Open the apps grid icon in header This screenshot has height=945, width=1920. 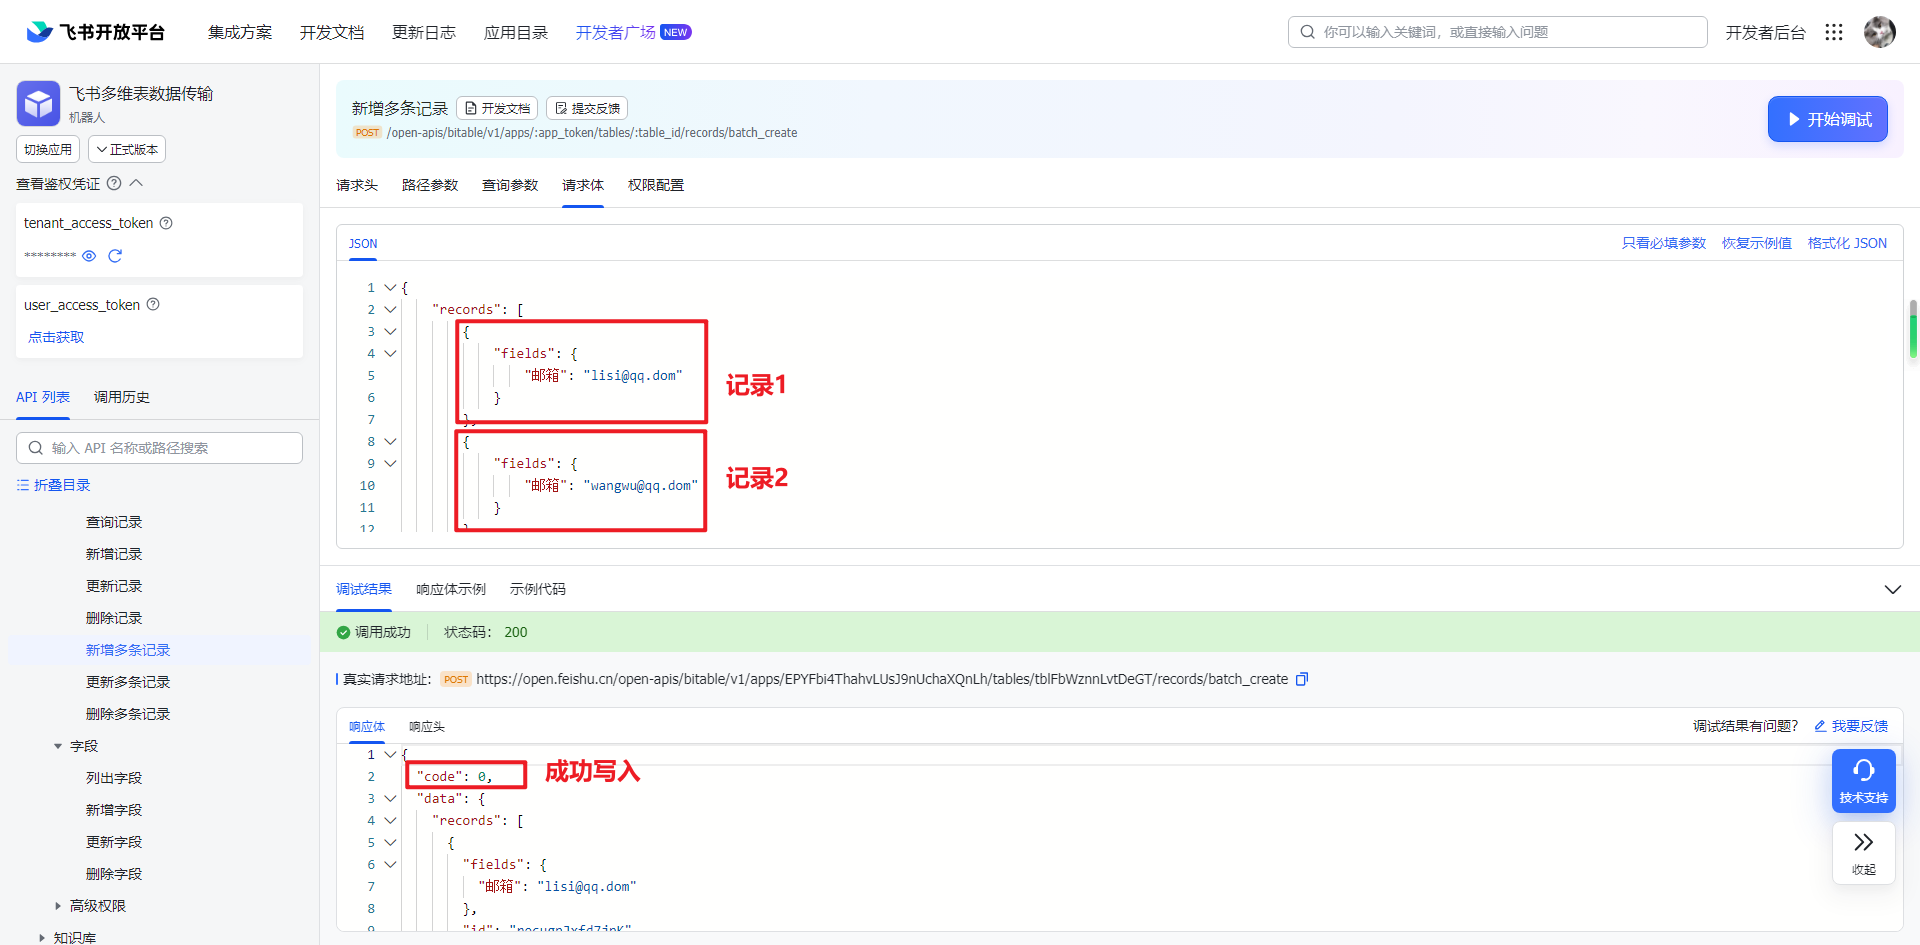1834,32
